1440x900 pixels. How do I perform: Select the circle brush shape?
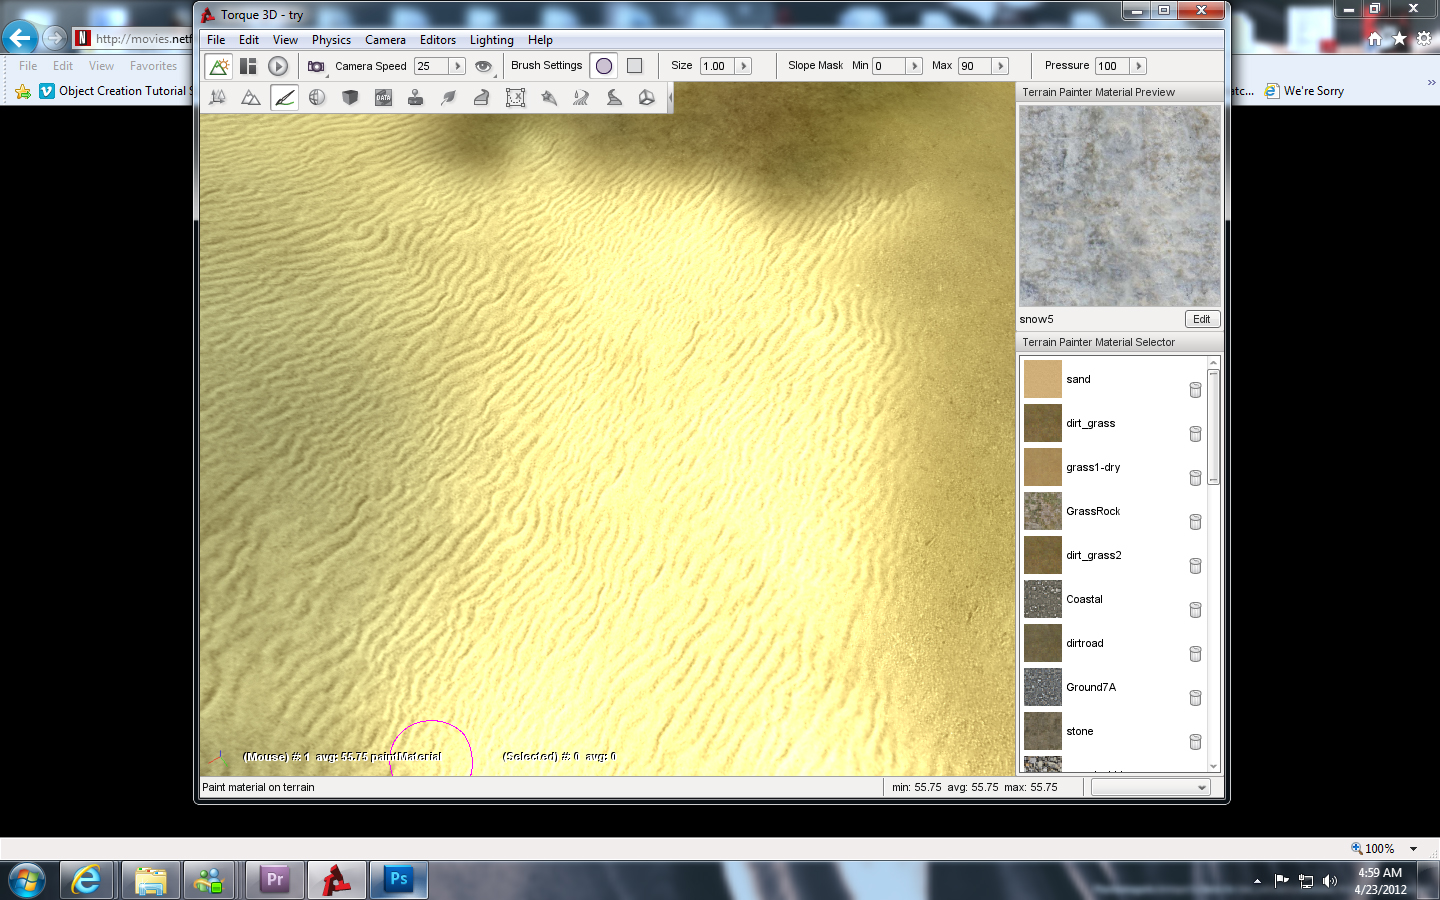[604, 66]
